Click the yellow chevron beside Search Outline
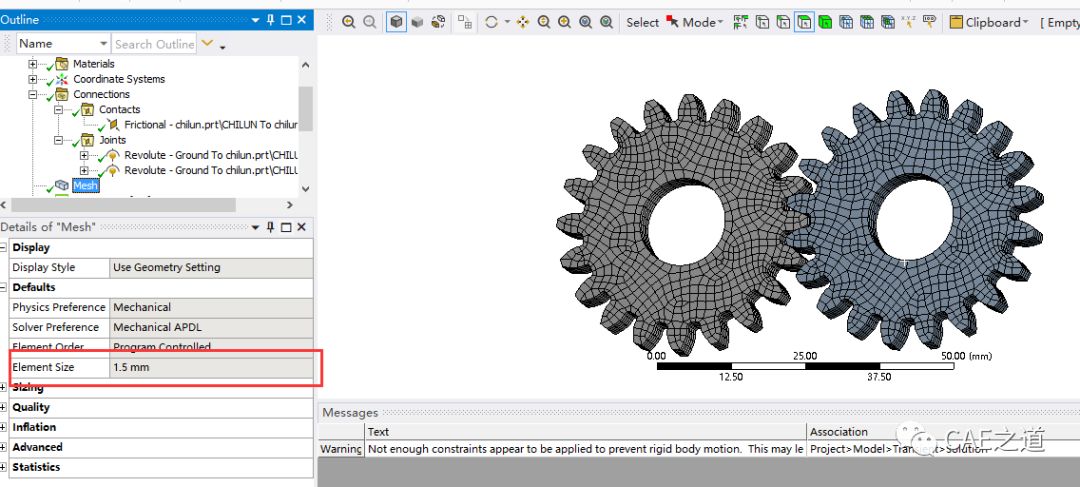This screenshot has height=487, width=1080. pos(207,43)
